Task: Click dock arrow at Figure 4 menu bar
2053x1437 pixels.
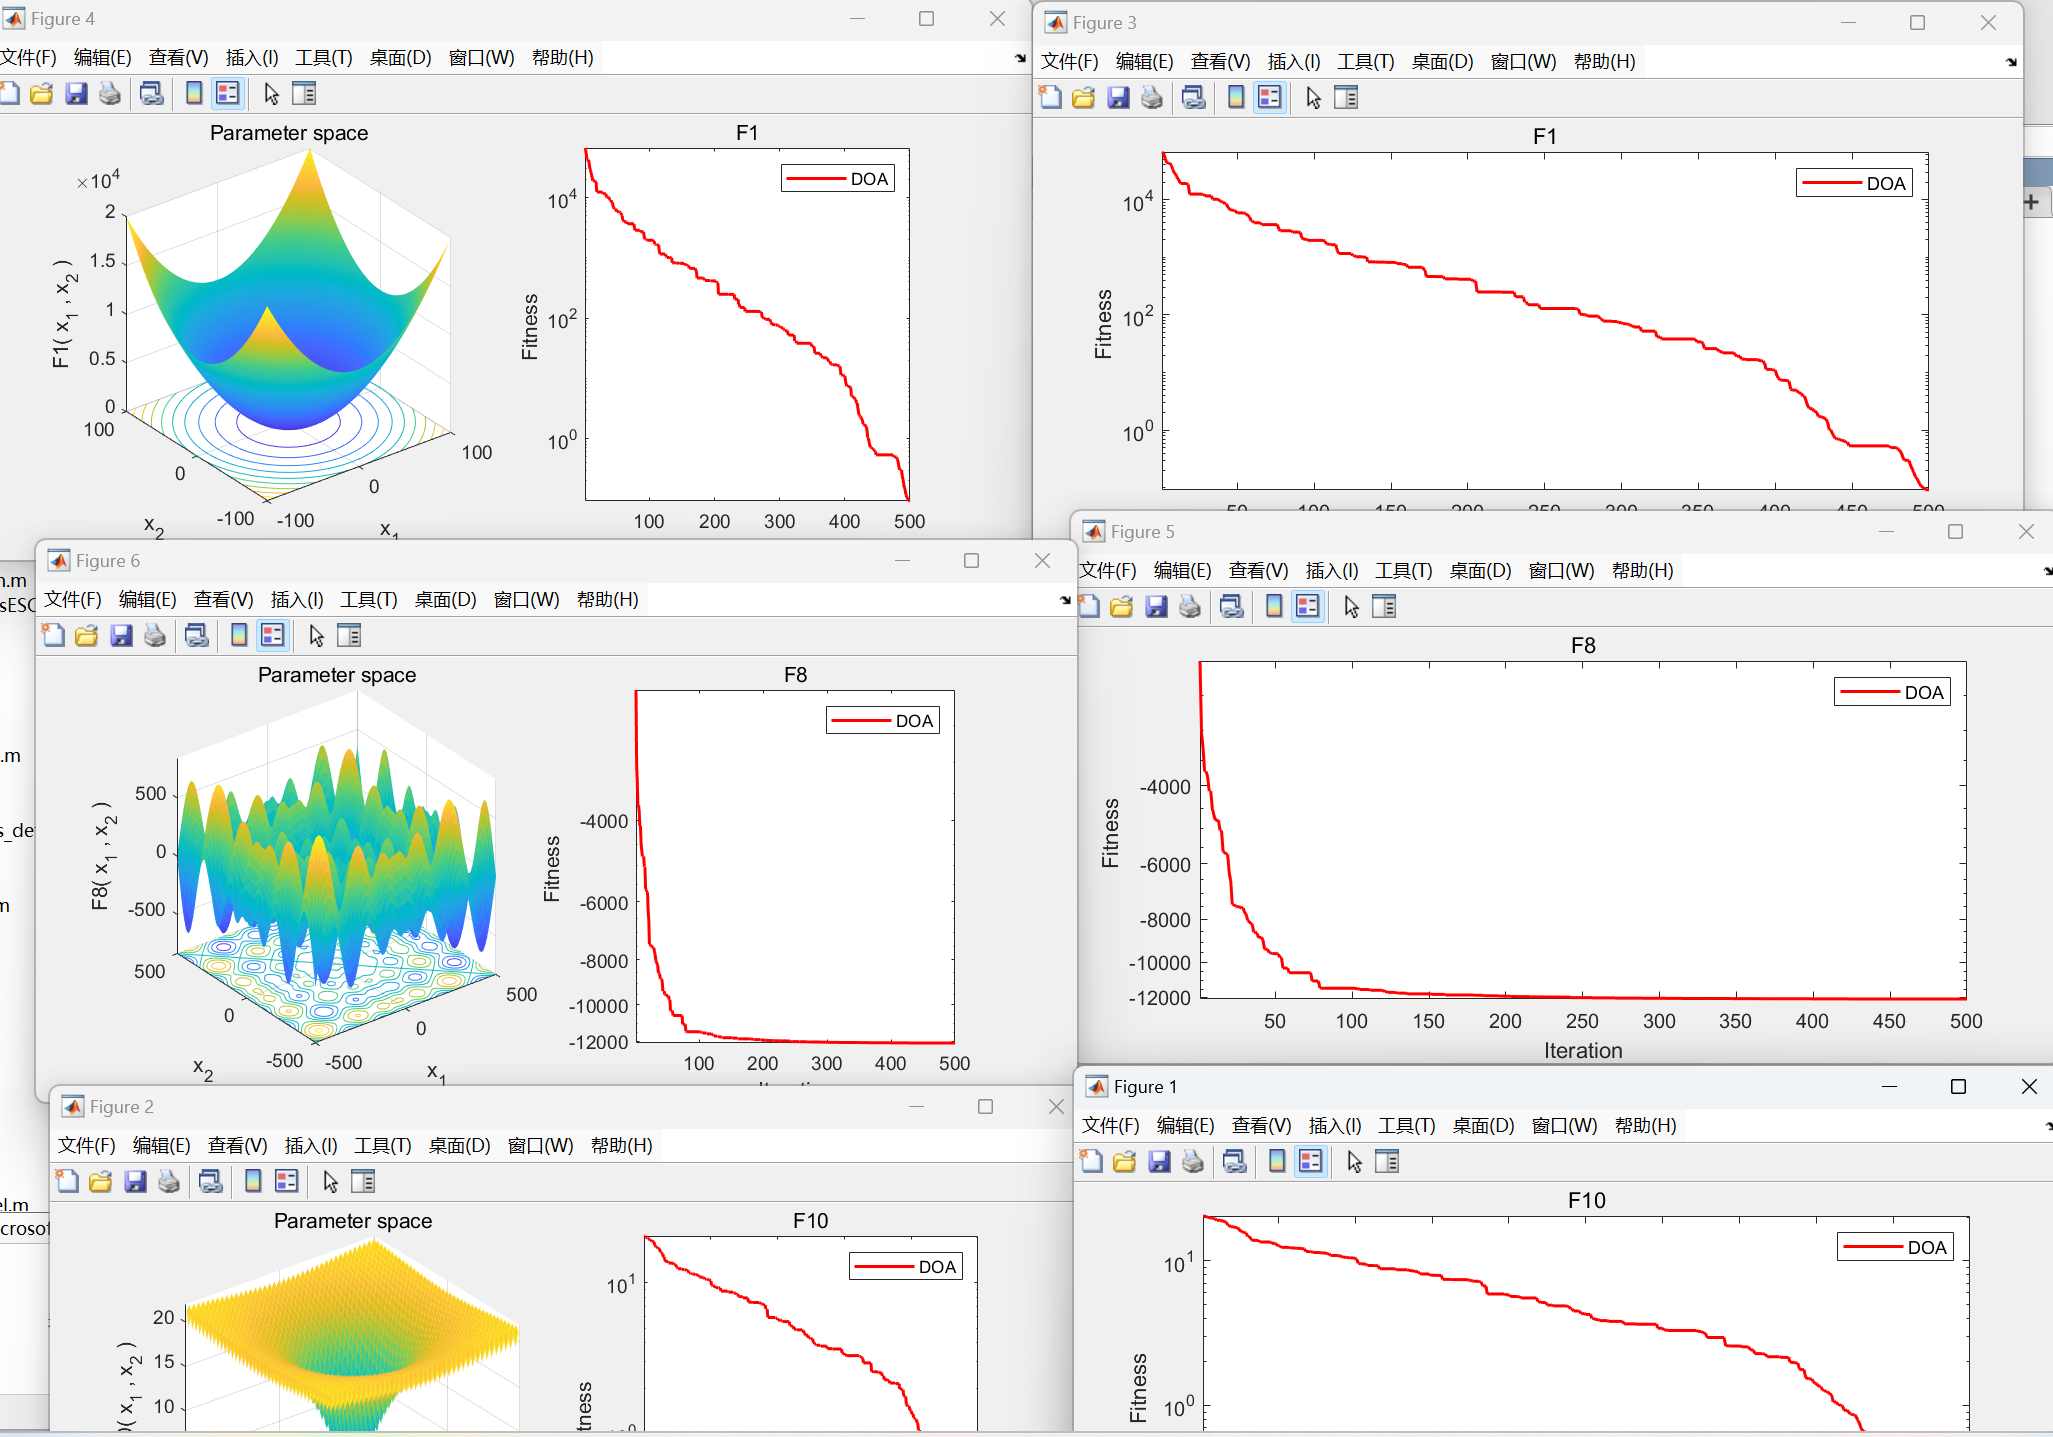Action: click(1019, 58)
